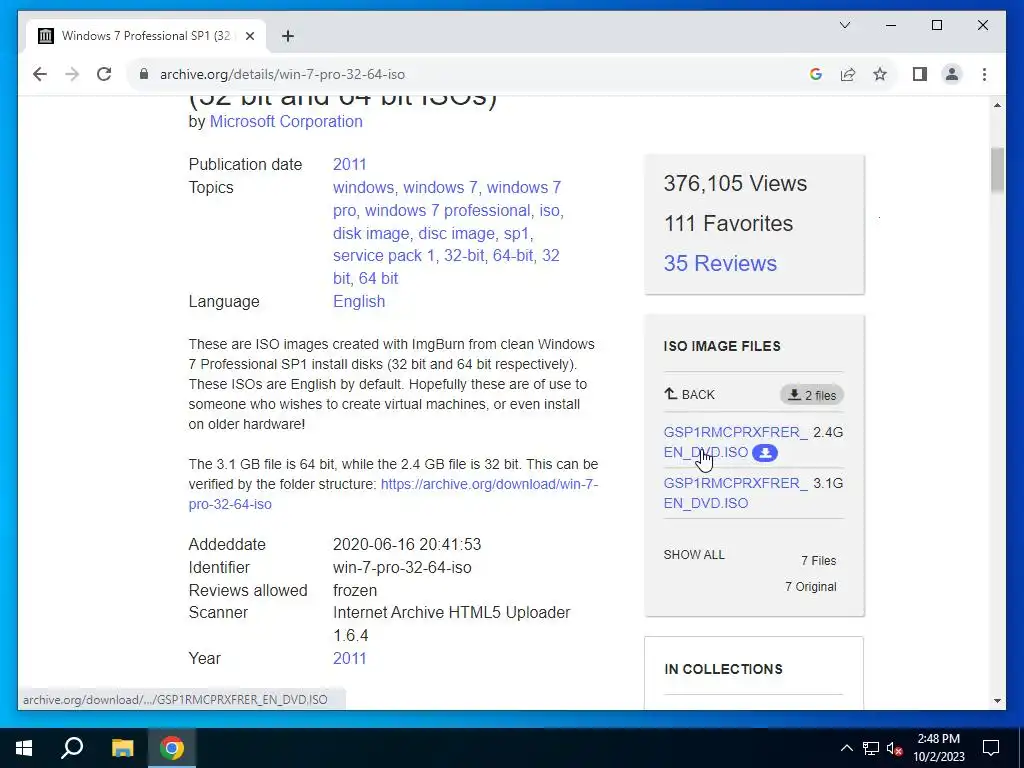Click the Year 2011 link
Viewport: 1024px width, 768px height.
pyautogui.click(x=349, y=658)
